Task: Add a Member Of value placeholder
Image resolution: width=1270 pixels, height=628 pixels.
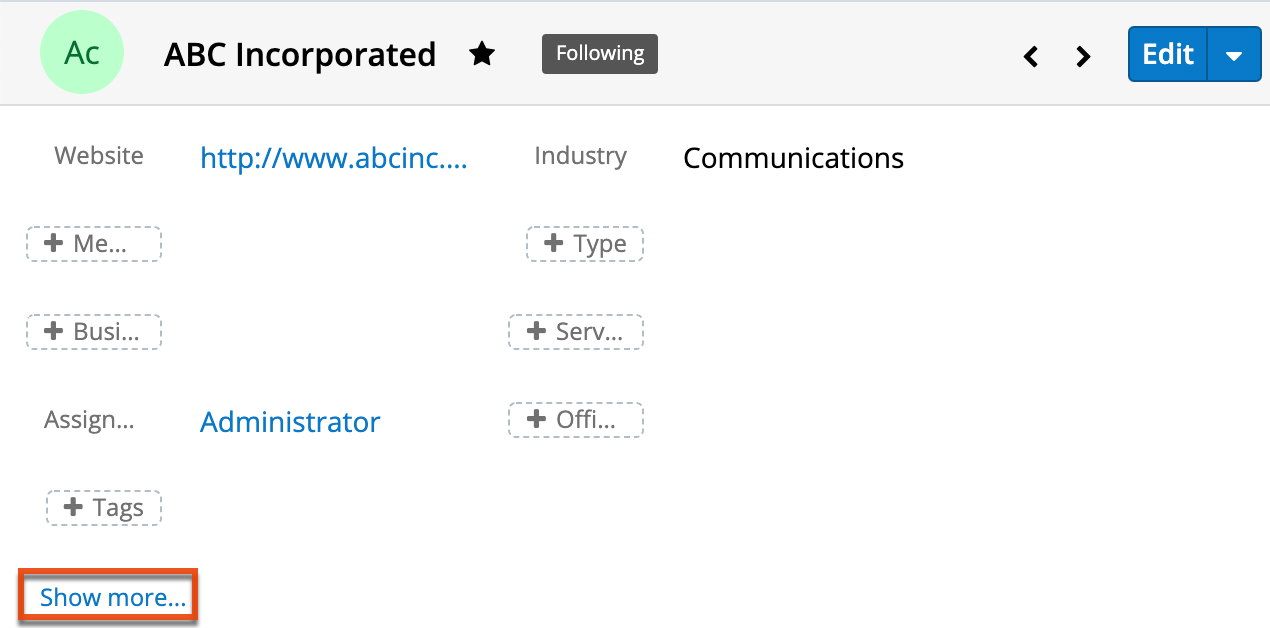Action: [x=94, y=244]
